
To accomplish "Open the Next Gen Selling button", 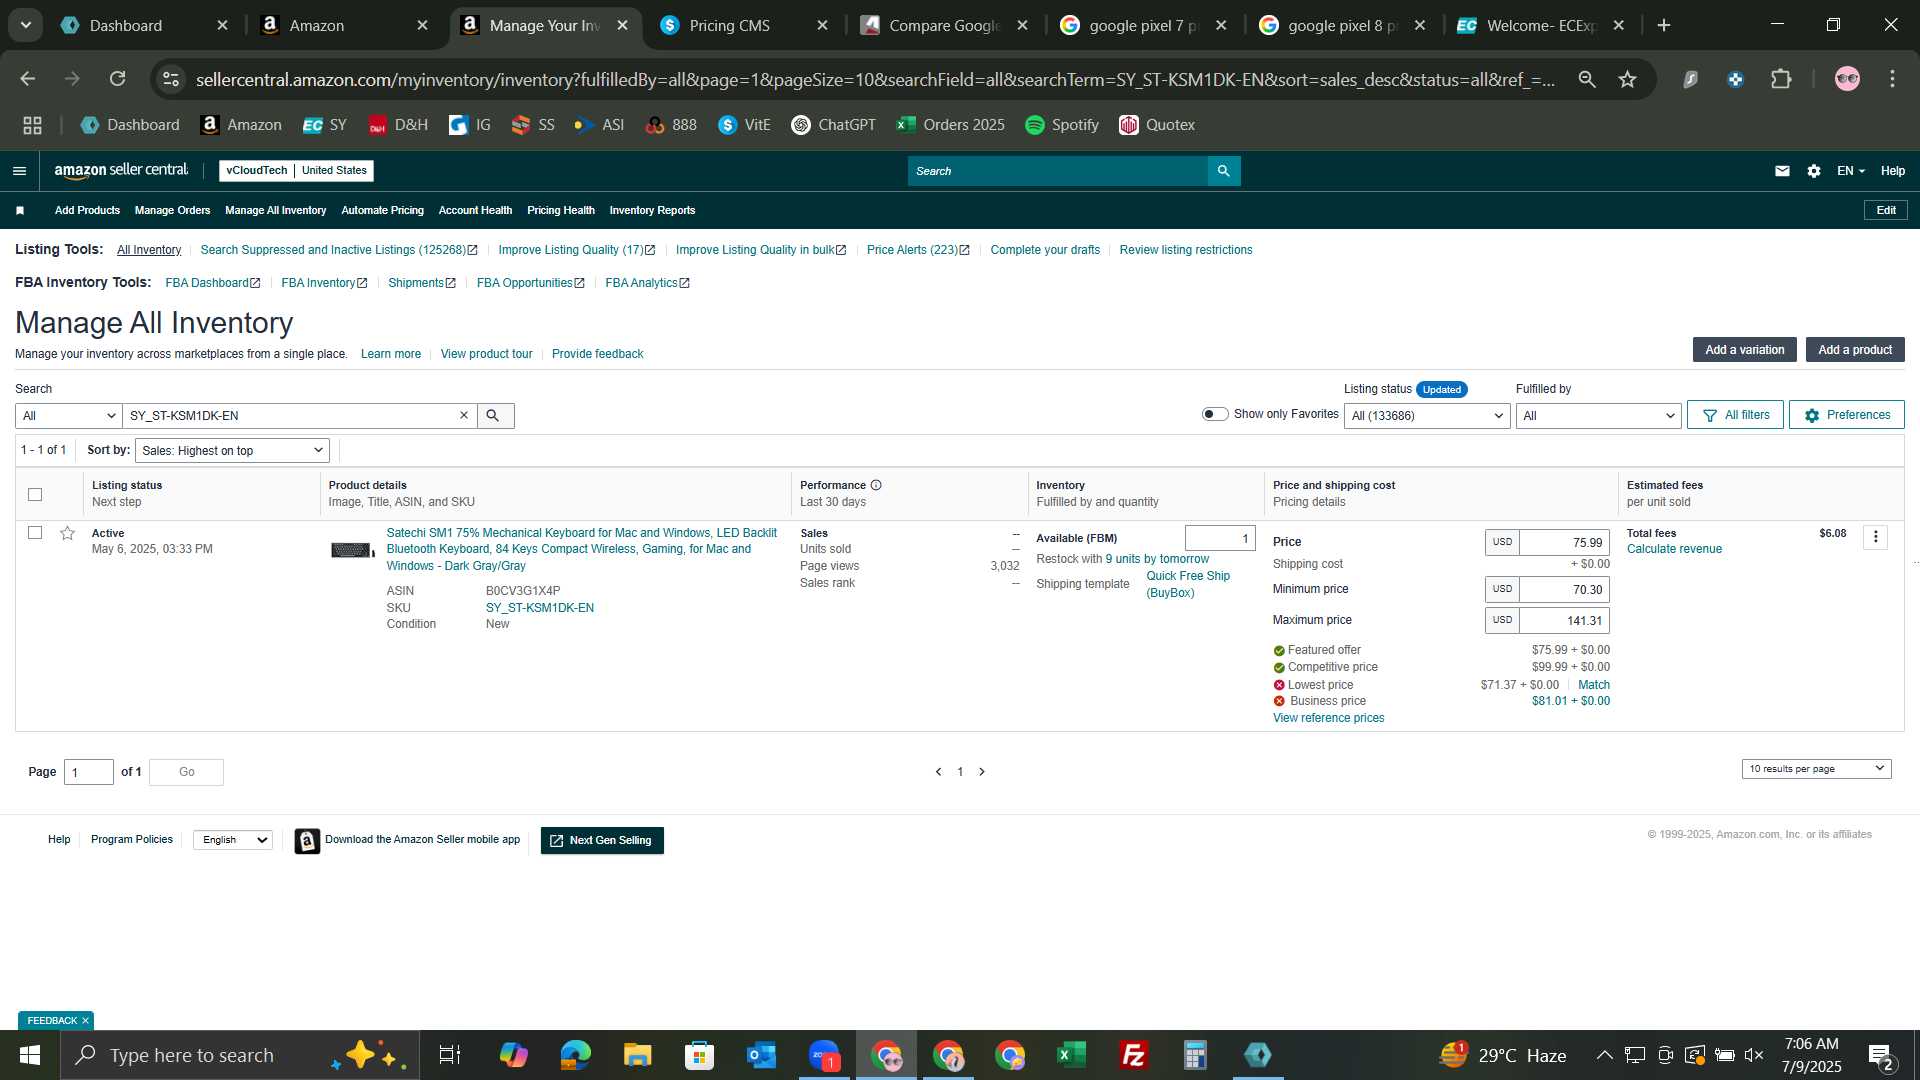I will click(602, 841).
